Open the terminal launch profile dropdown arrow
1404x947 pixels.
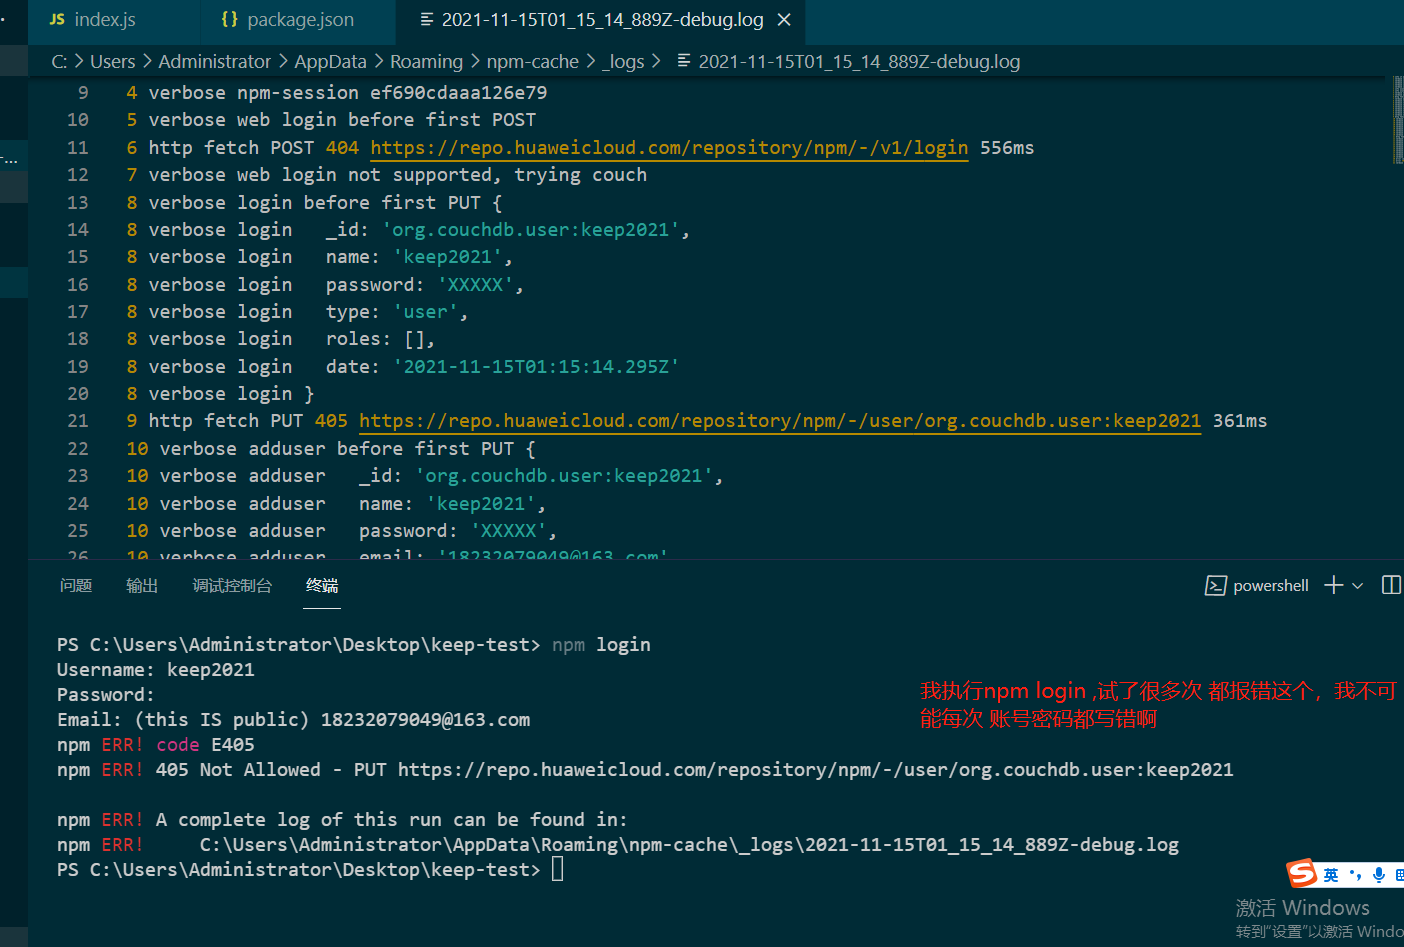click(x=1358, y=586)
